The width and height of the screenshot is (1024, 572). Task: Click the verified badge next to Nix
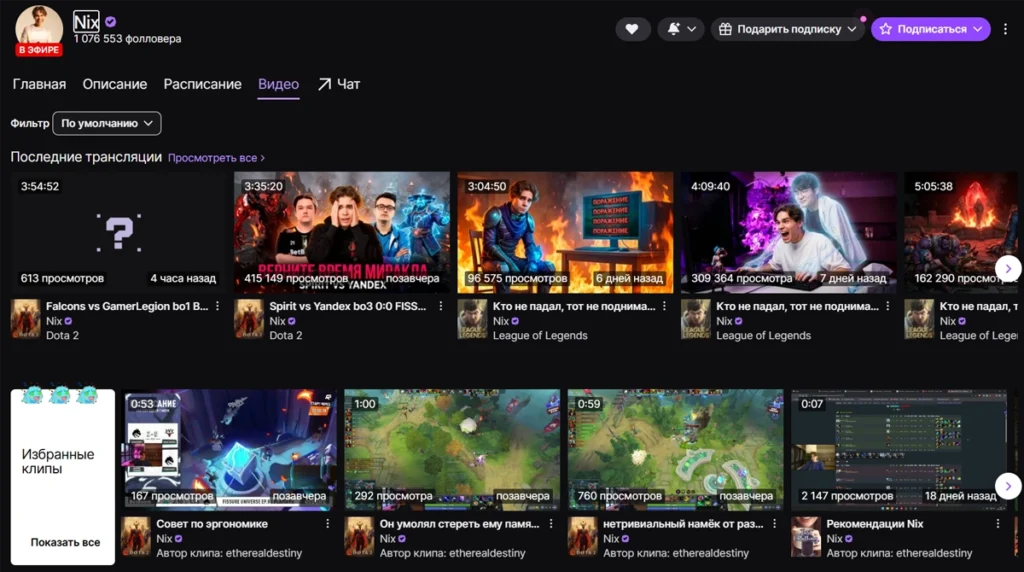(x=111, y=21)
